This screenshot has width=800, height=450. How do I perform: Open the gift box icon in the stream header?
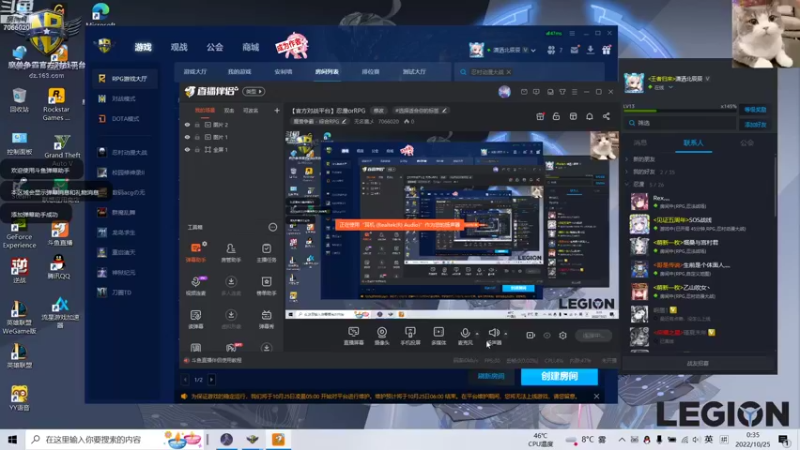(x=540, y=116)
